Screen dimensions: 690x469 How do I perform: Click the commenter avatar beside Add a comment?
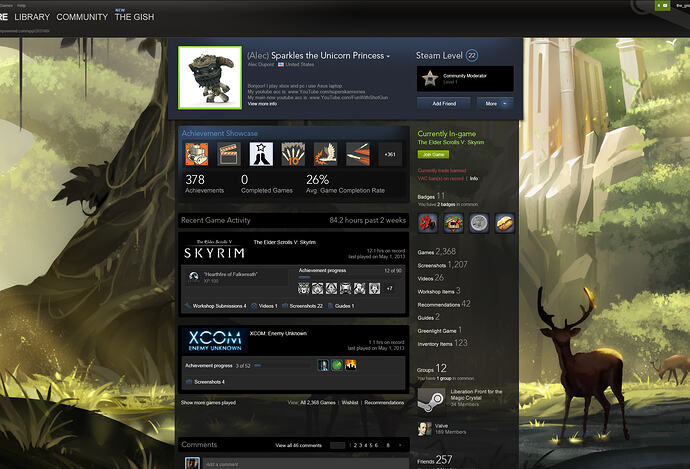[192, 463]
